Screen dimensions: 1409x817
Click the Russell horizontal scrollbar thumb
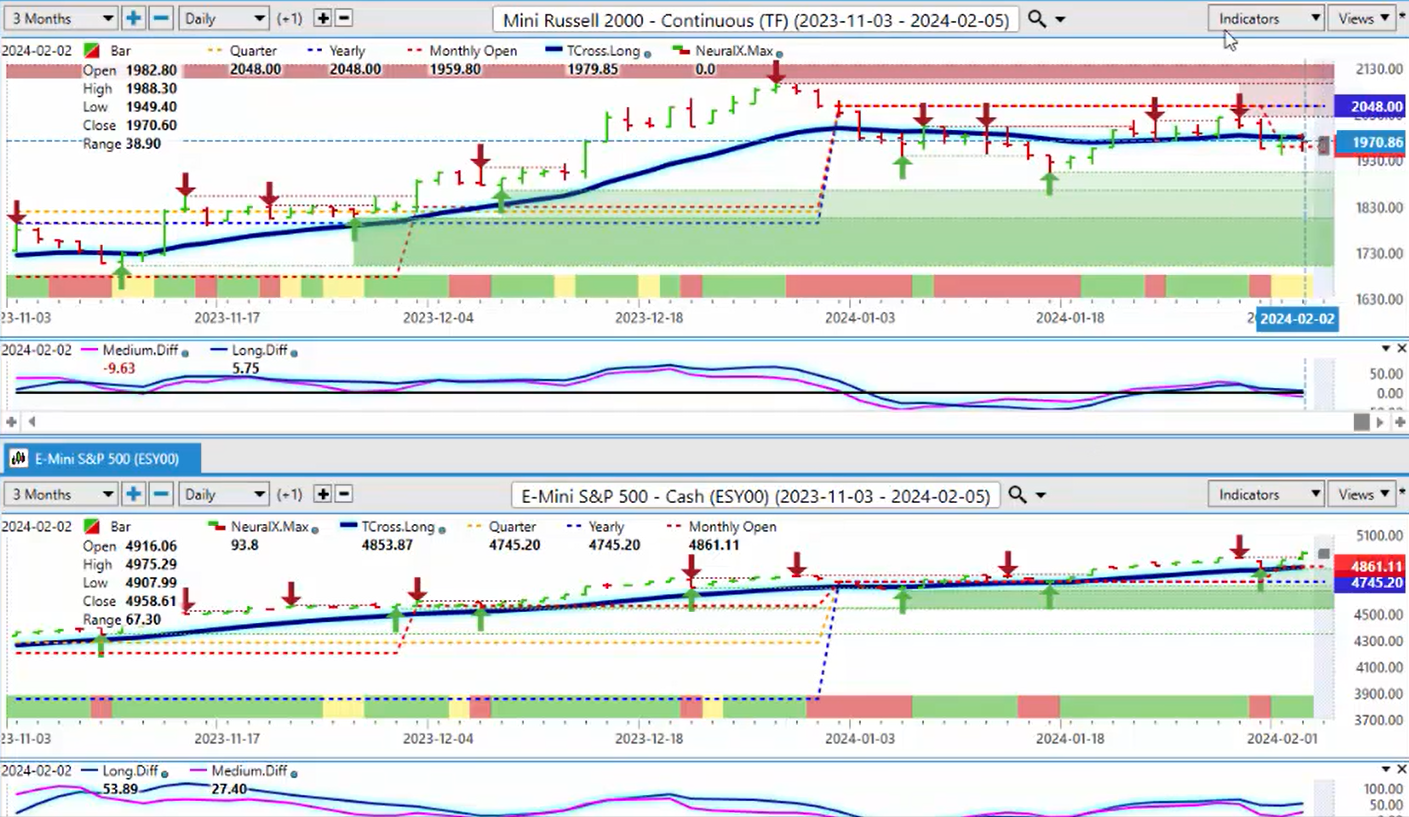click(1361, 422)
